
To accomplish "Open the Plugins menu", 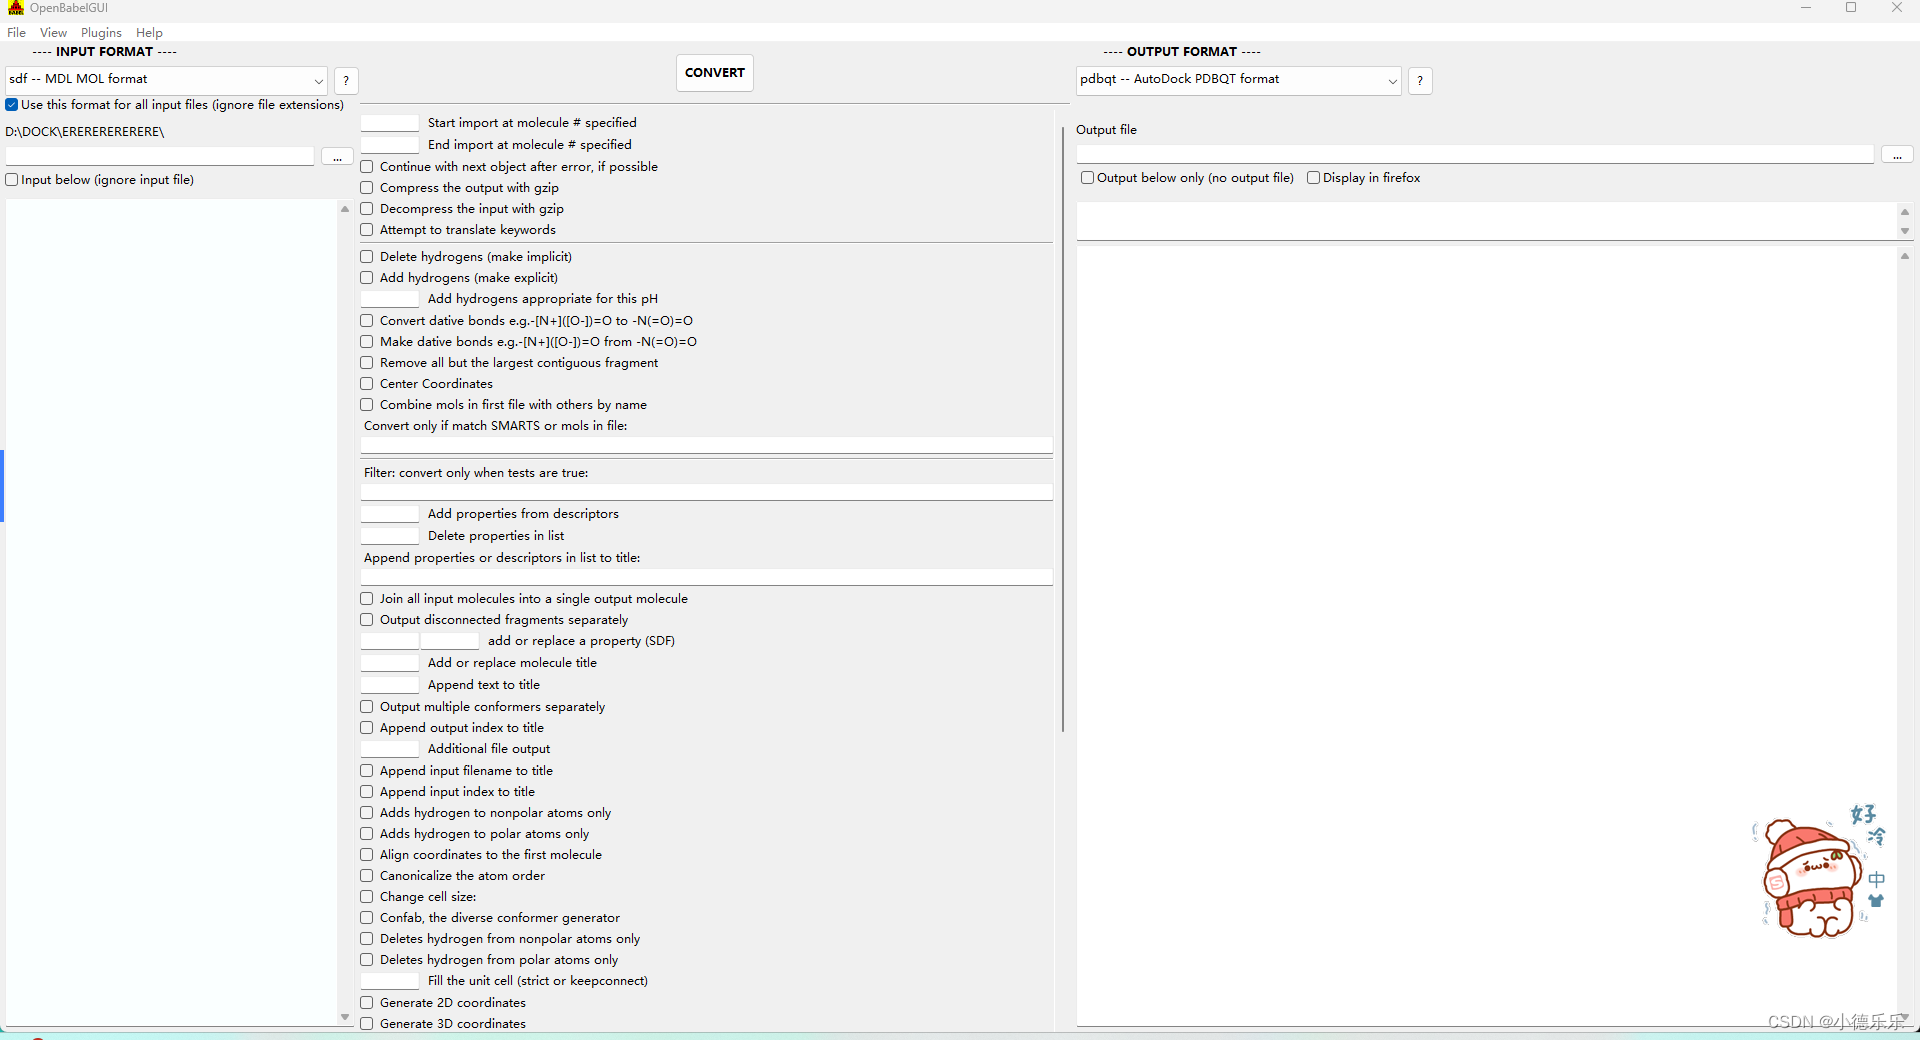I will 101,33.
